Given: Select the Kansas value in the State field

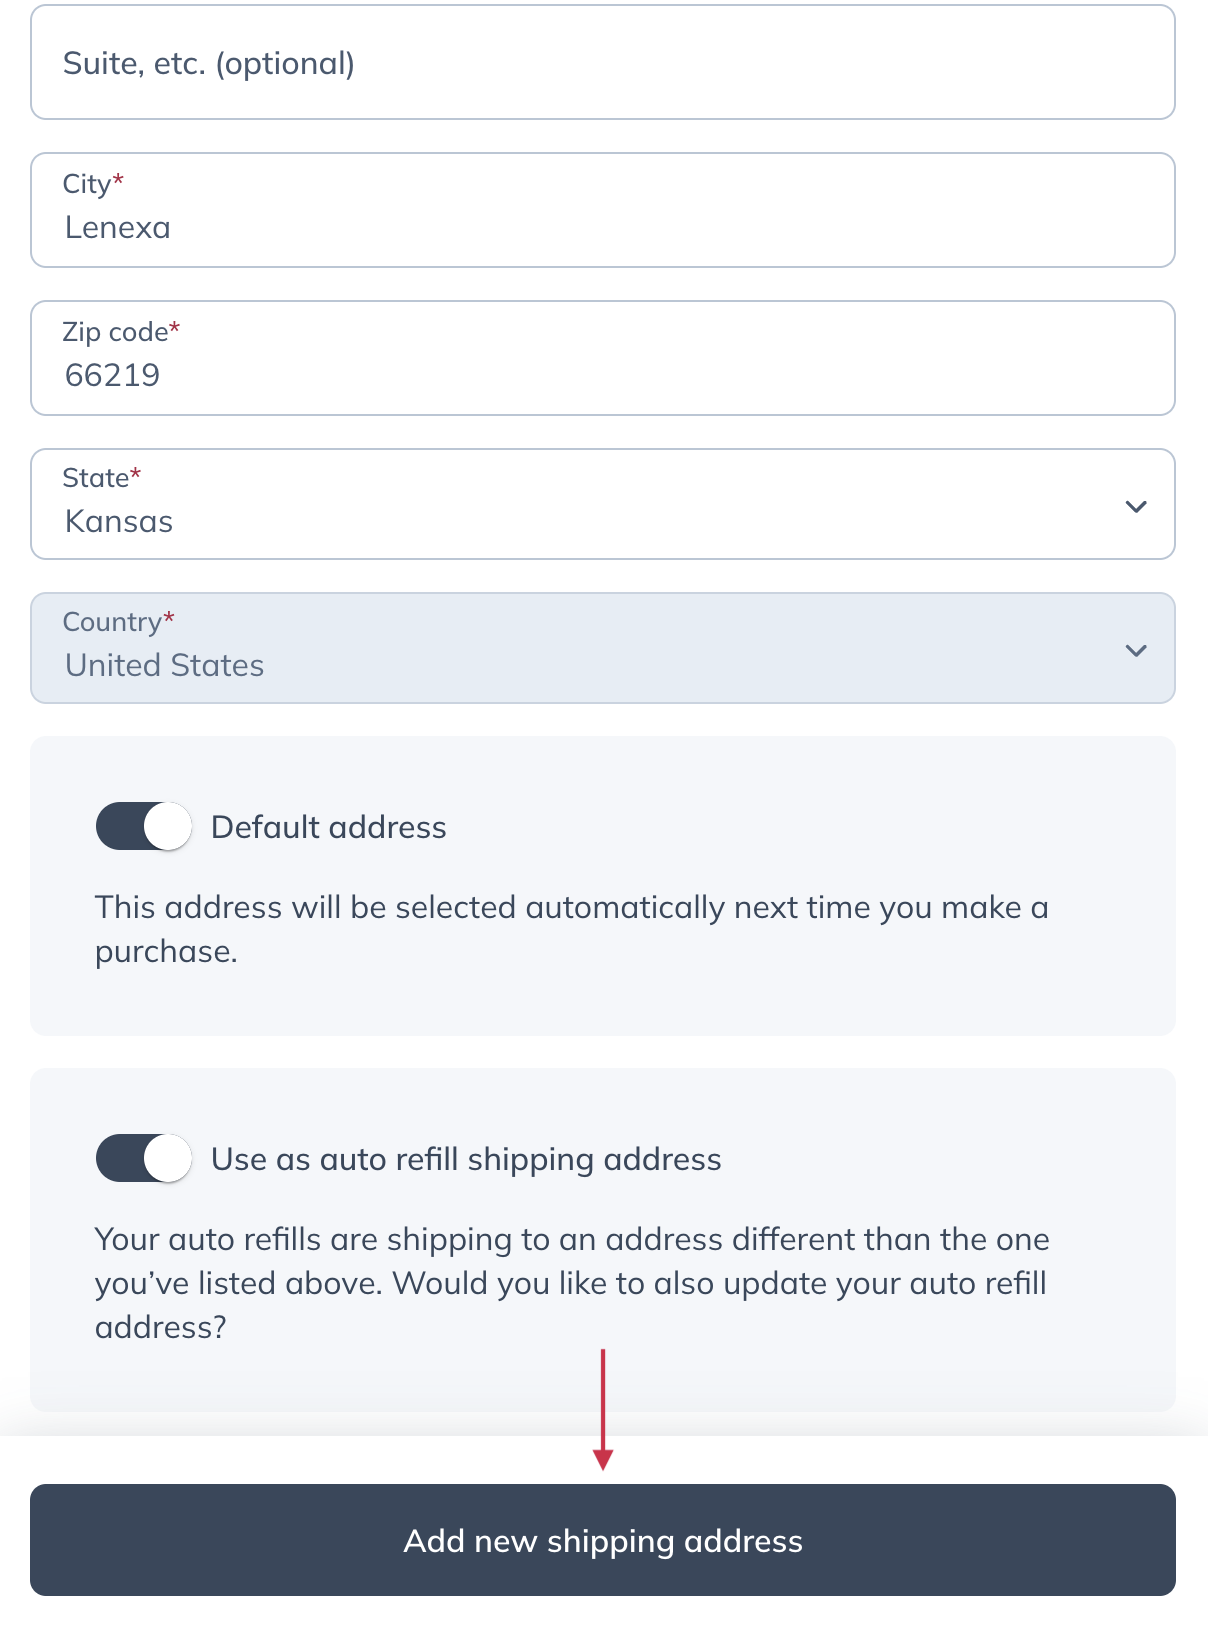Looking at the screenshot, I should coord(119,521).
